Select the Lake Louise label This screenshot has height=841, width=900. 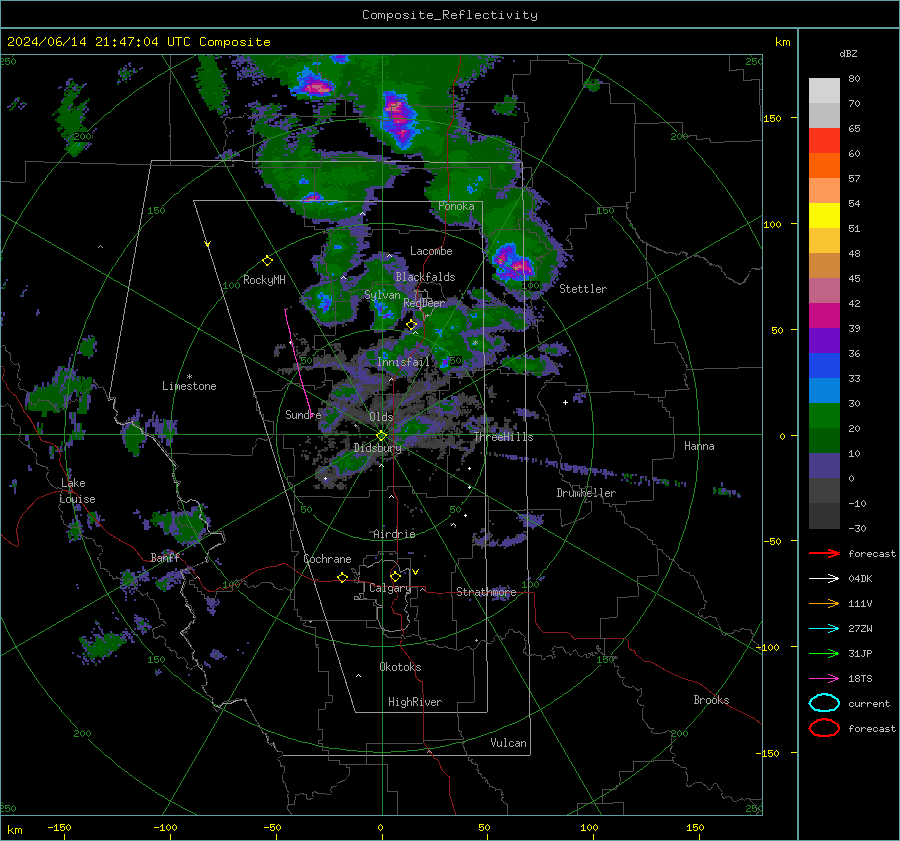click(x=77, y=491)
